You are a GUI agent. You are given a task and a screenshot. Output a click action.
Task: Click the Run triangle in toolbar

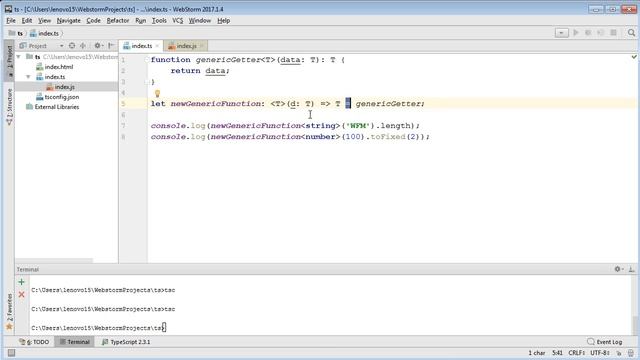[x=576, y=33]
